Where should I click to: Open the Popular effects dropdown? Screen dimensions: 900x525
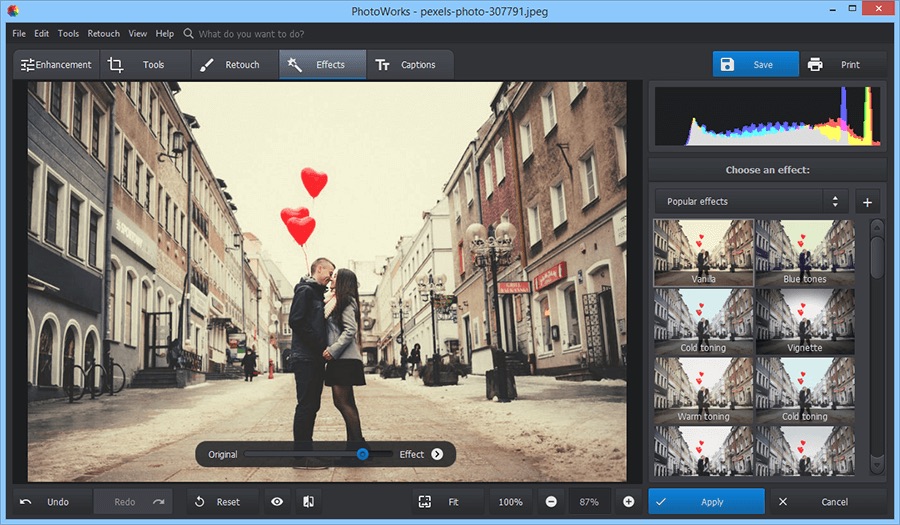pos(750,202)
